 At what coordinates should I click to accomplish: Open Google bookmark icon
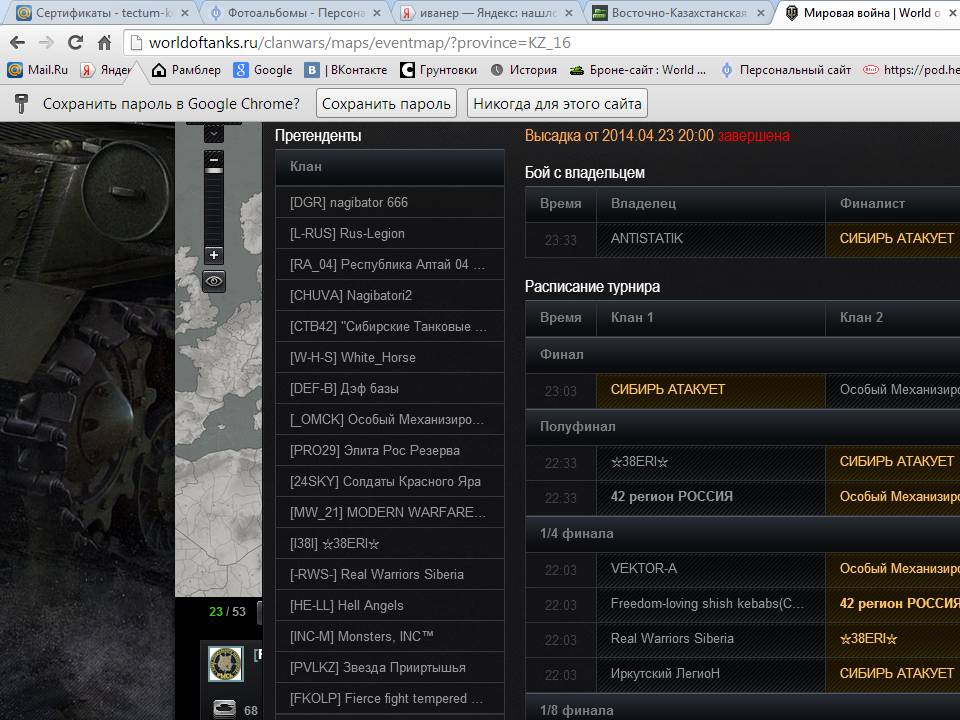[x=241, y=70]
